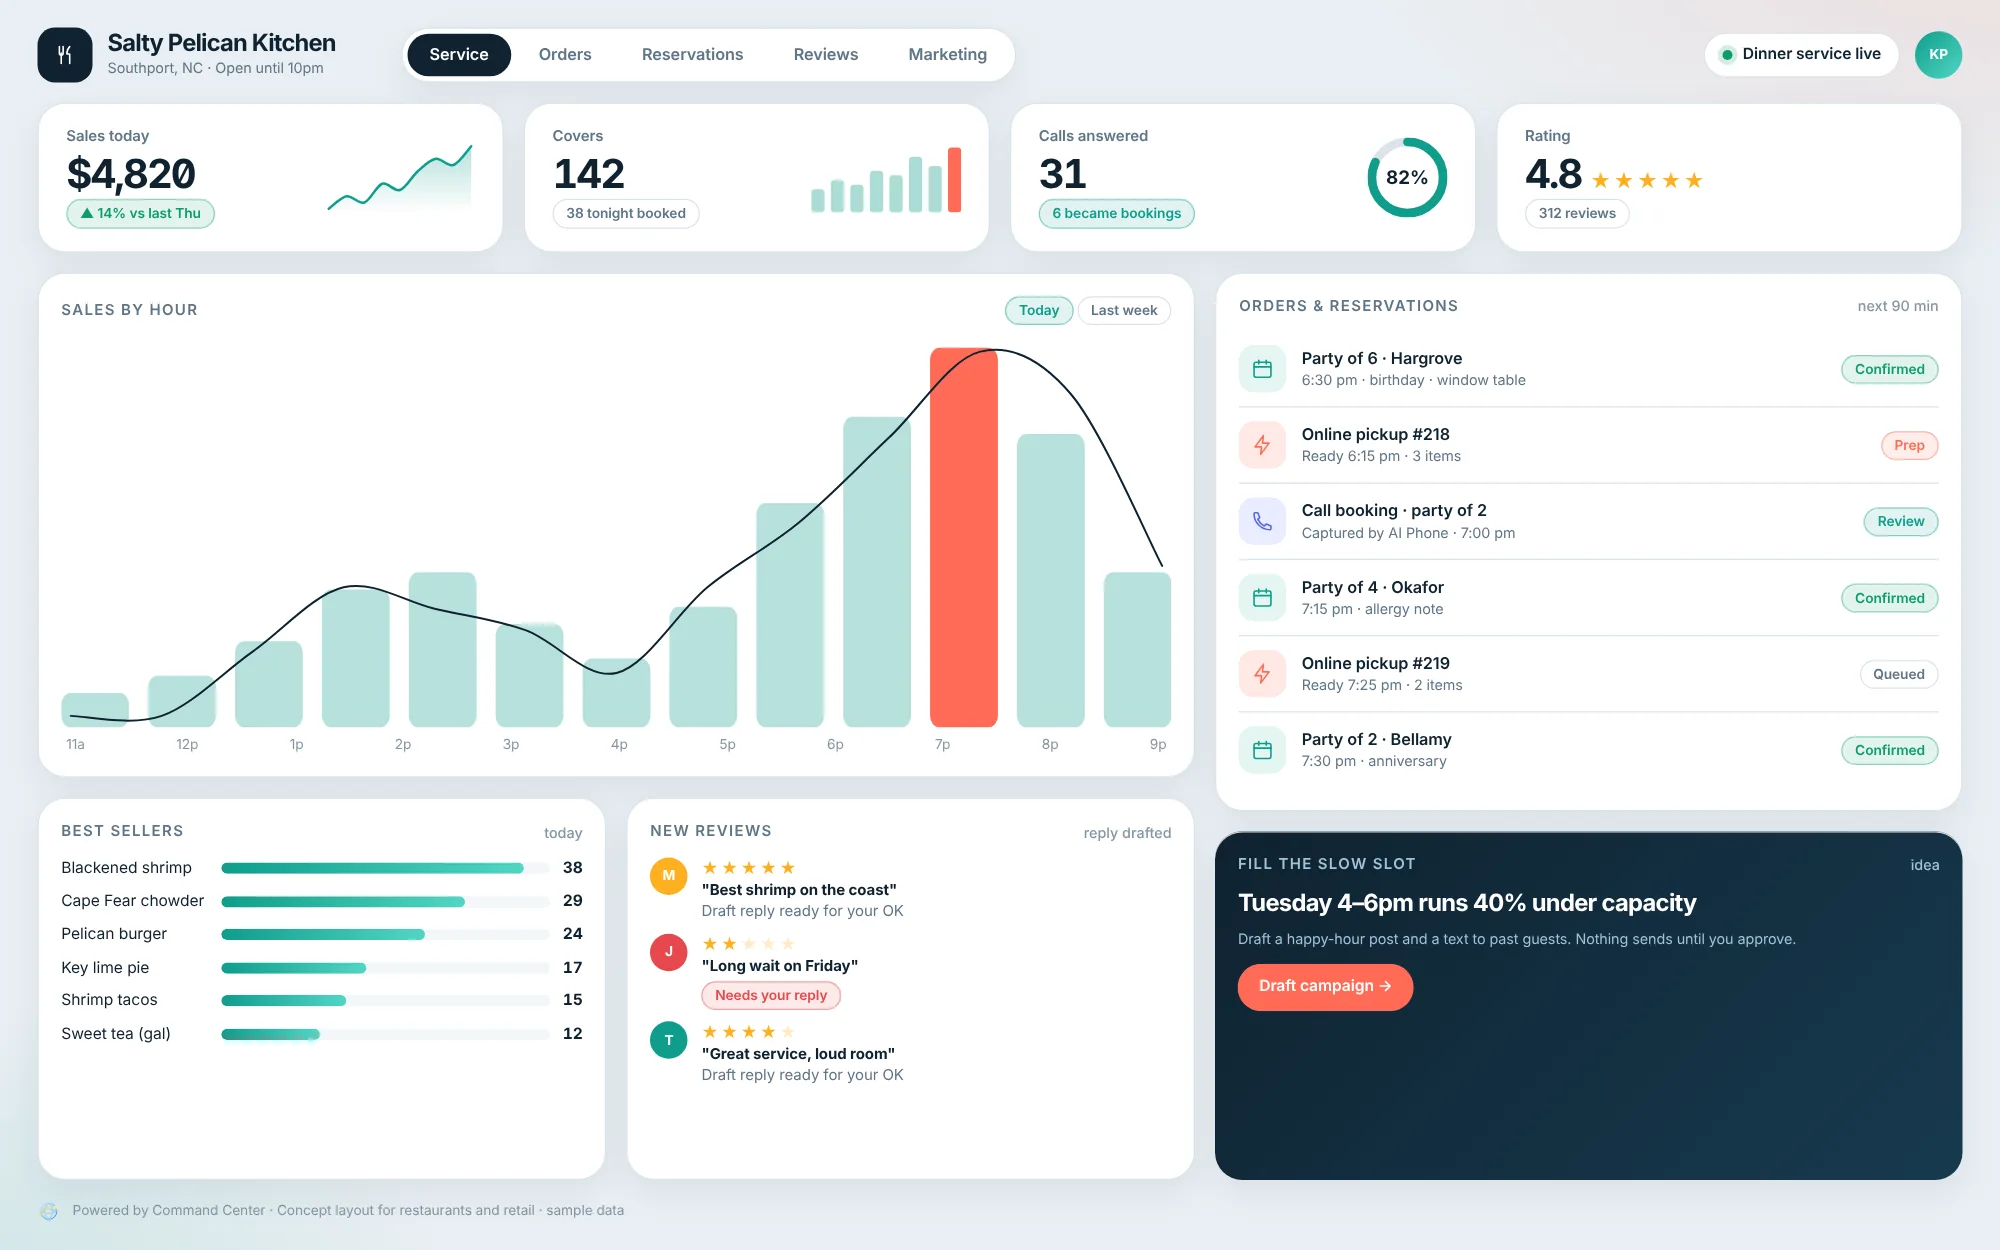Click the 6p sales bar
Viewport: 2000px width, 1250px height.
877,572
